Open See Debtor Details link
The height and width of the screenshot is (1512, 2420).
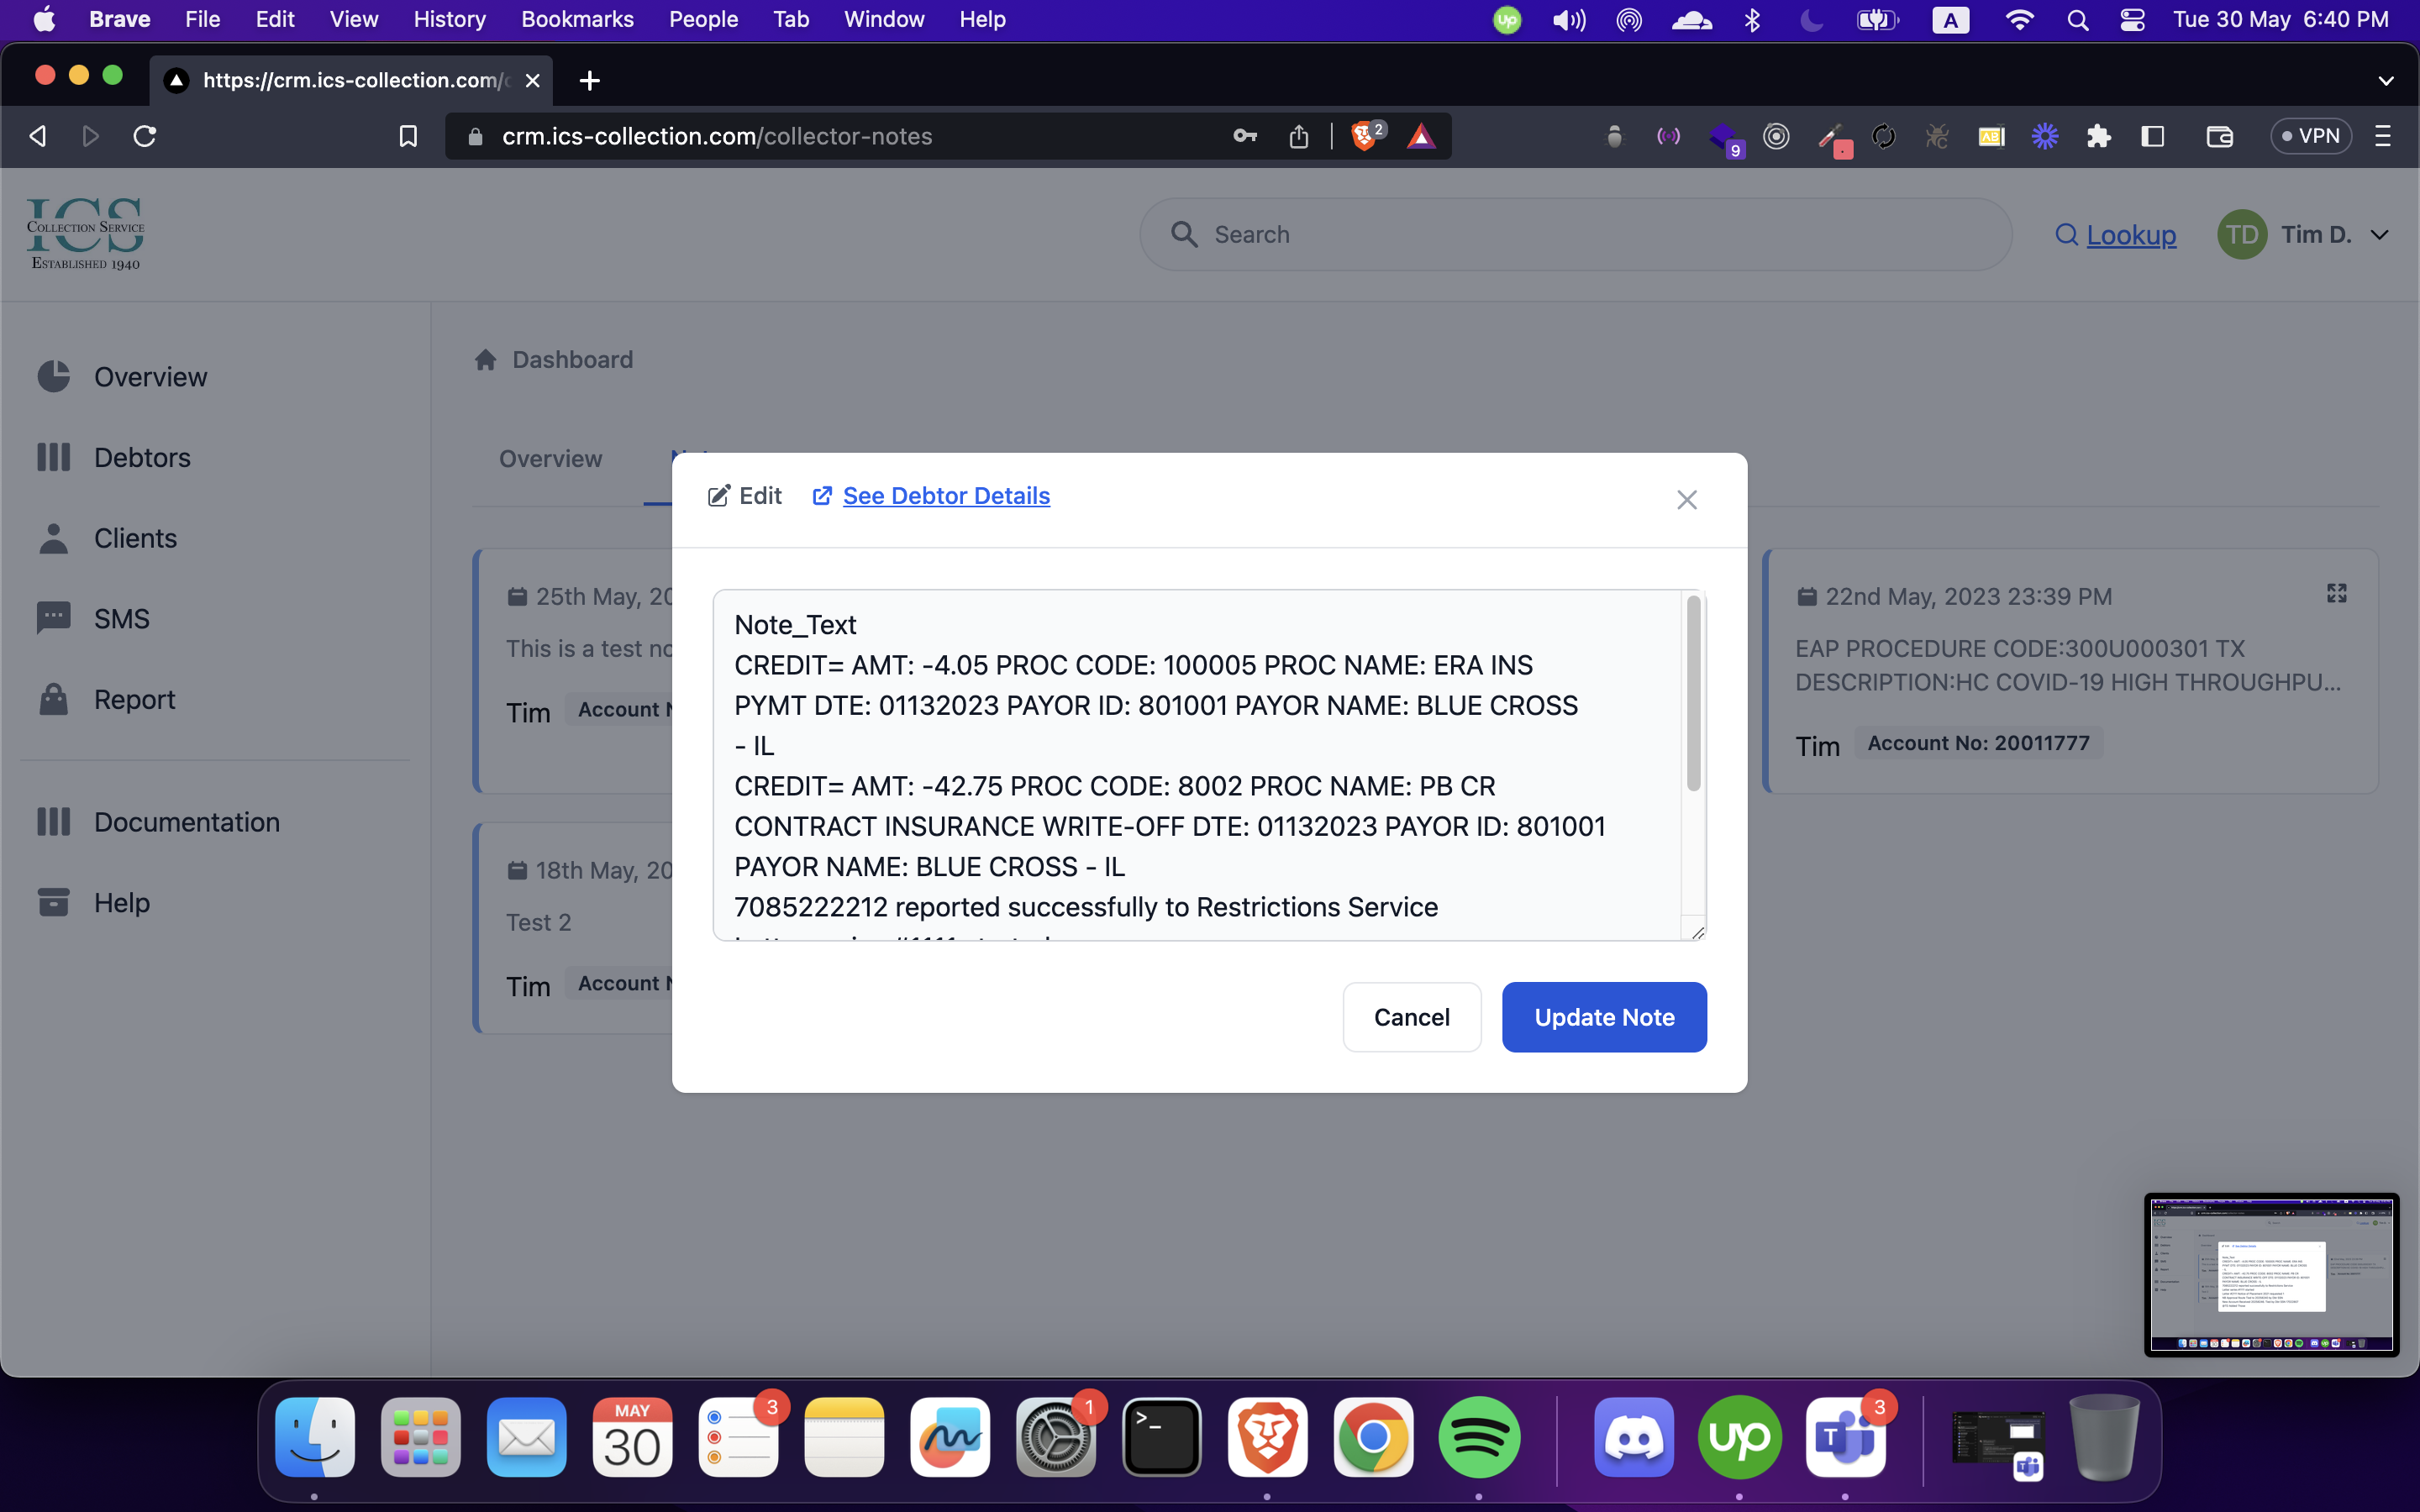(x=945, y=496)
